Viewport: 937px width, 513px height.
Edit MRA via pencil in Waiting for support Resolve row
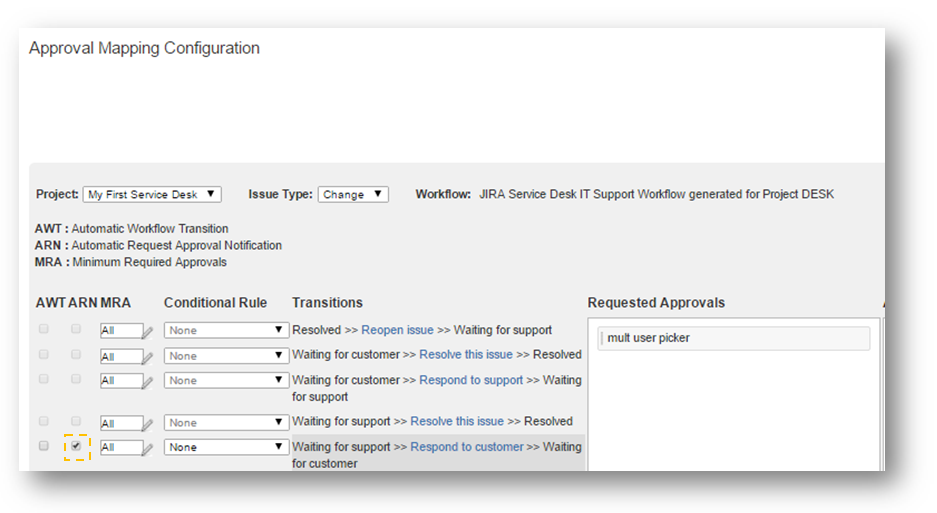coord(148,424)
